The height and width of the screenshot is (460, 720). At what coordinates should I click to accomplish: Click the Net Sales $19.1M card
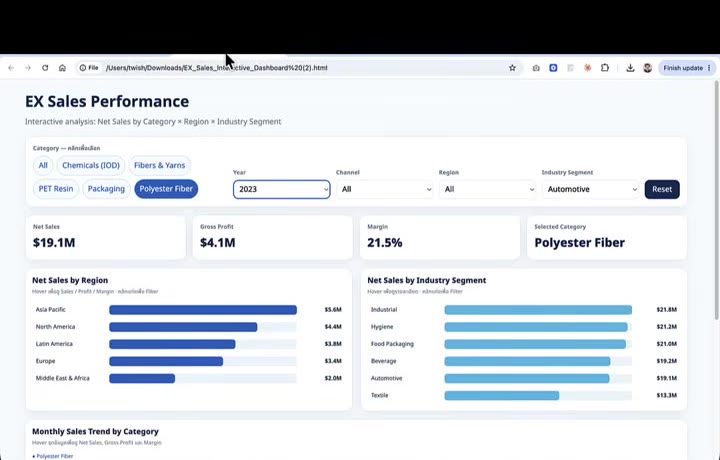106,237
